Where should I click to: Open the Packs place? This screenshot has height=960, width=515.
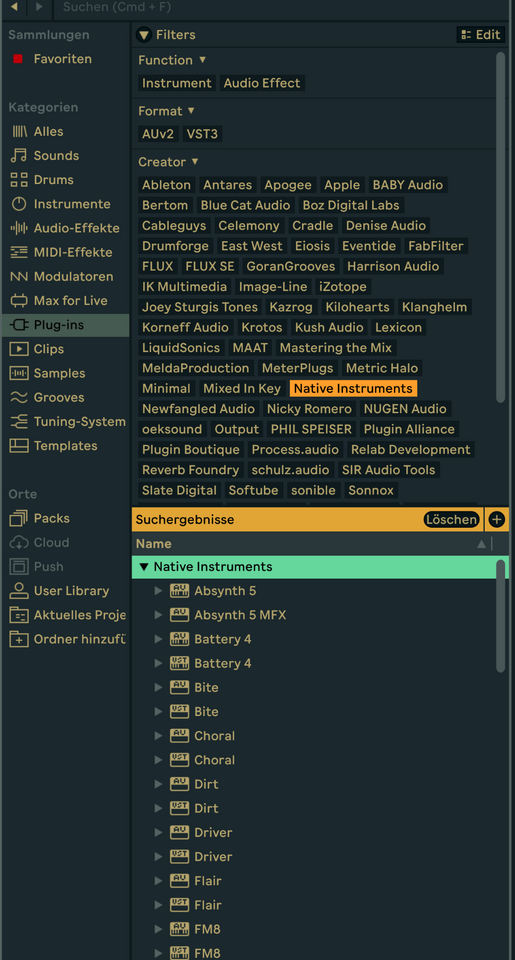pos(66,519)
